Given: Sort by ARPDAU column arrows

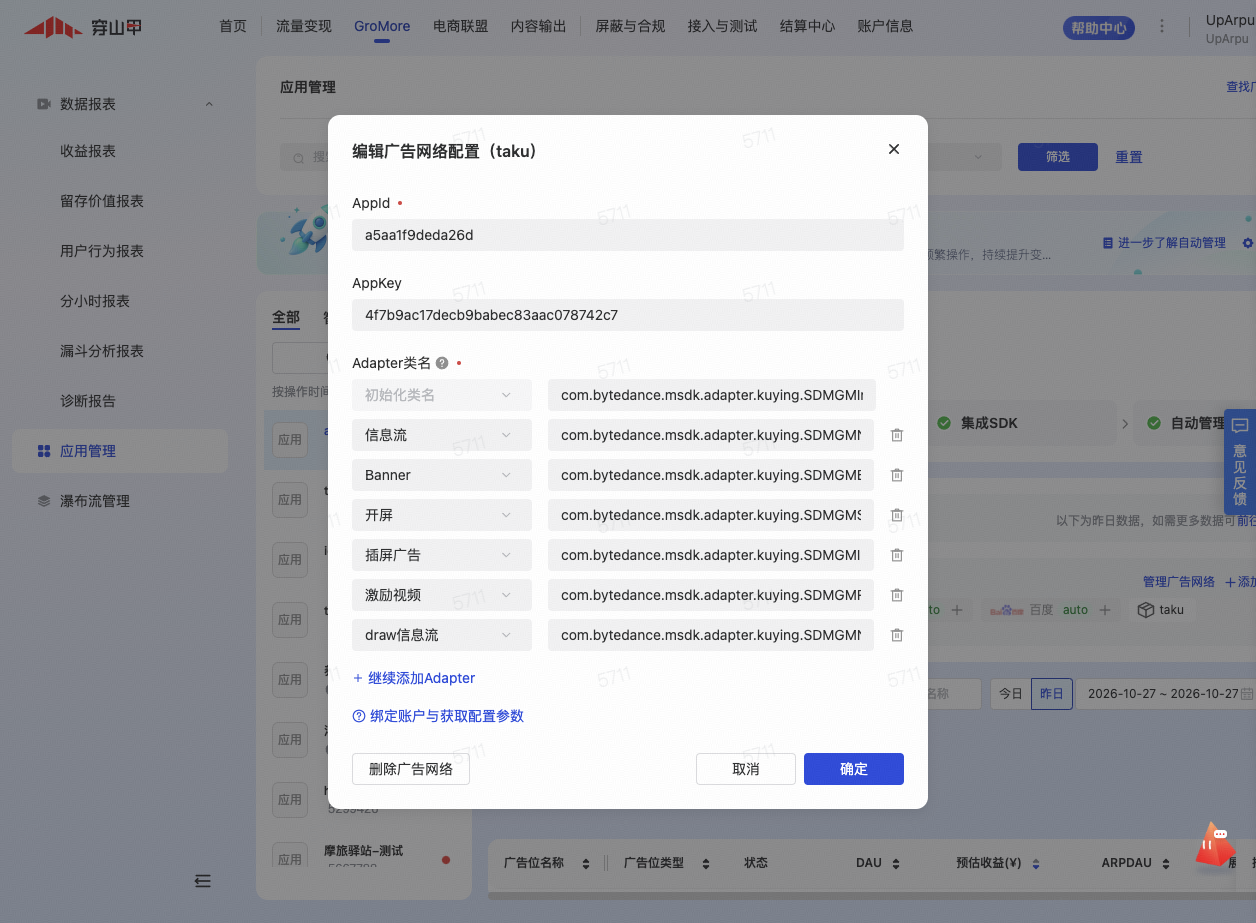Looking at the screenshot, I should (x=1166, y=863).
